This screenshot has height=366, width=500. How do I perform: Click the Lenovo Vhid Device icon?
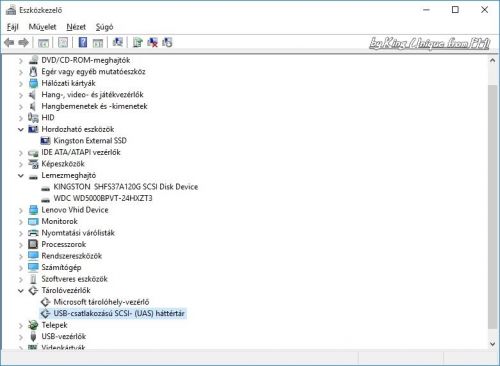(33, 210)
